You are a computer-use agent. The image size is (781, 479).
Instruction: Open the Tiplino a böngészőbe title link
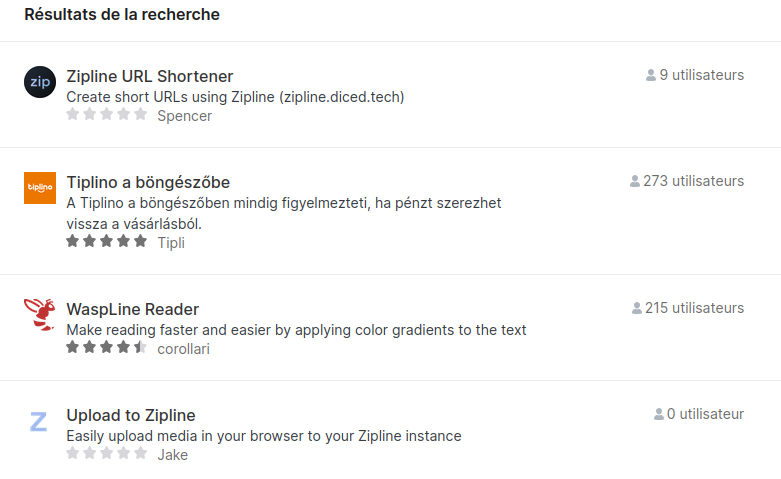[x=148, y=182]
